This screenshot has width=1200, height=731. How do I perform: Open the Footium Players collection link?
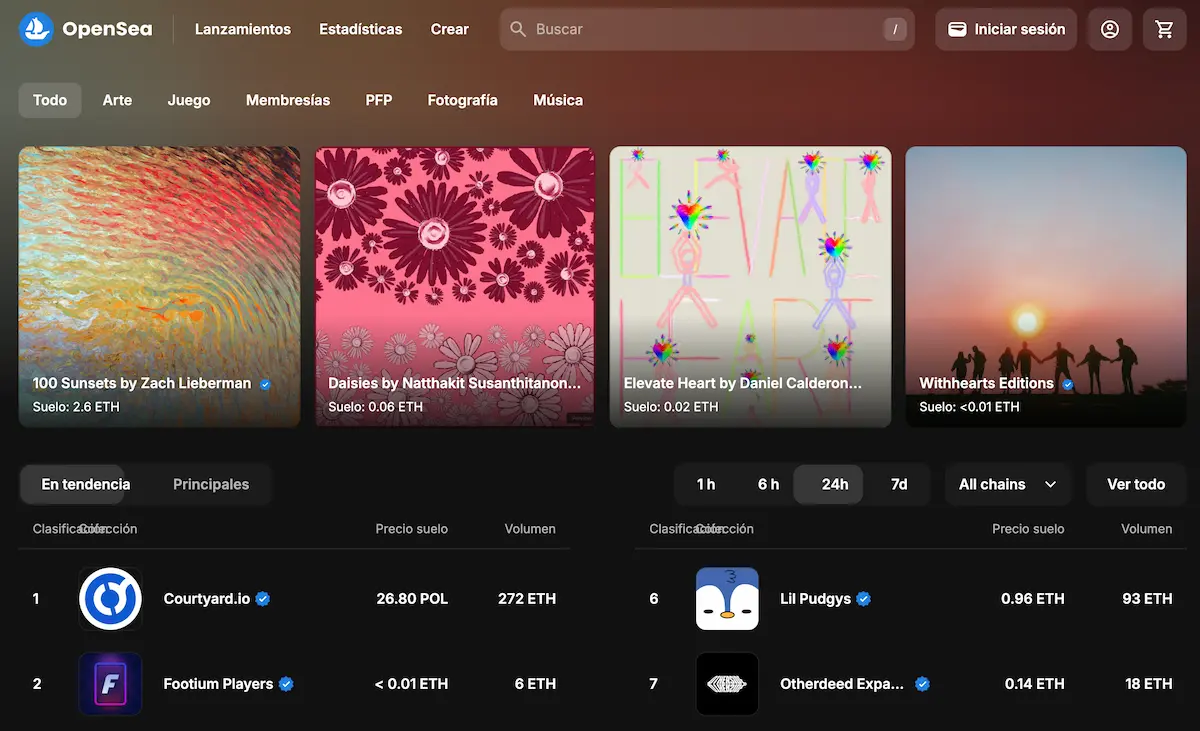click(218, 684)
